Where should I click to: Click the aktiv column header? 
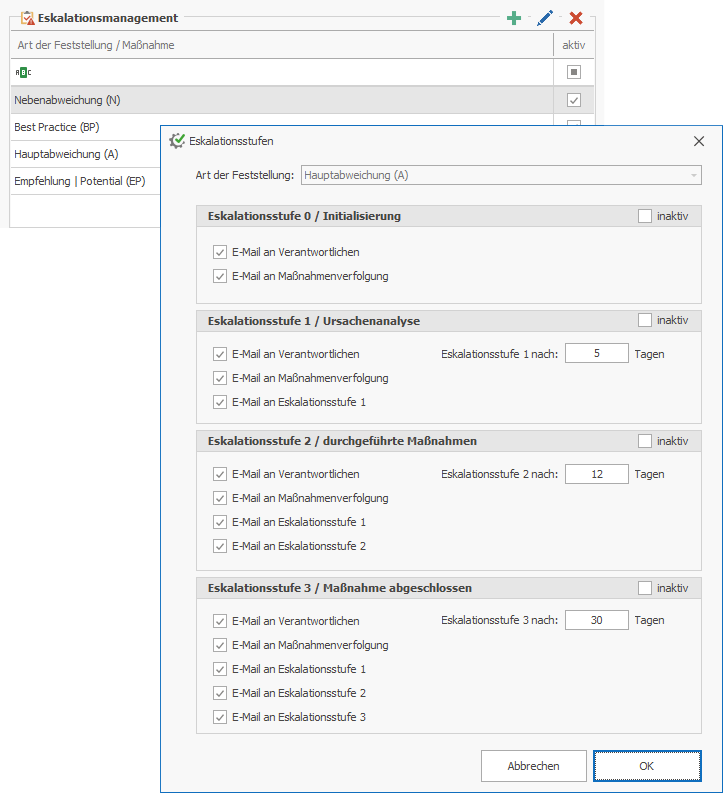(574, 45)
